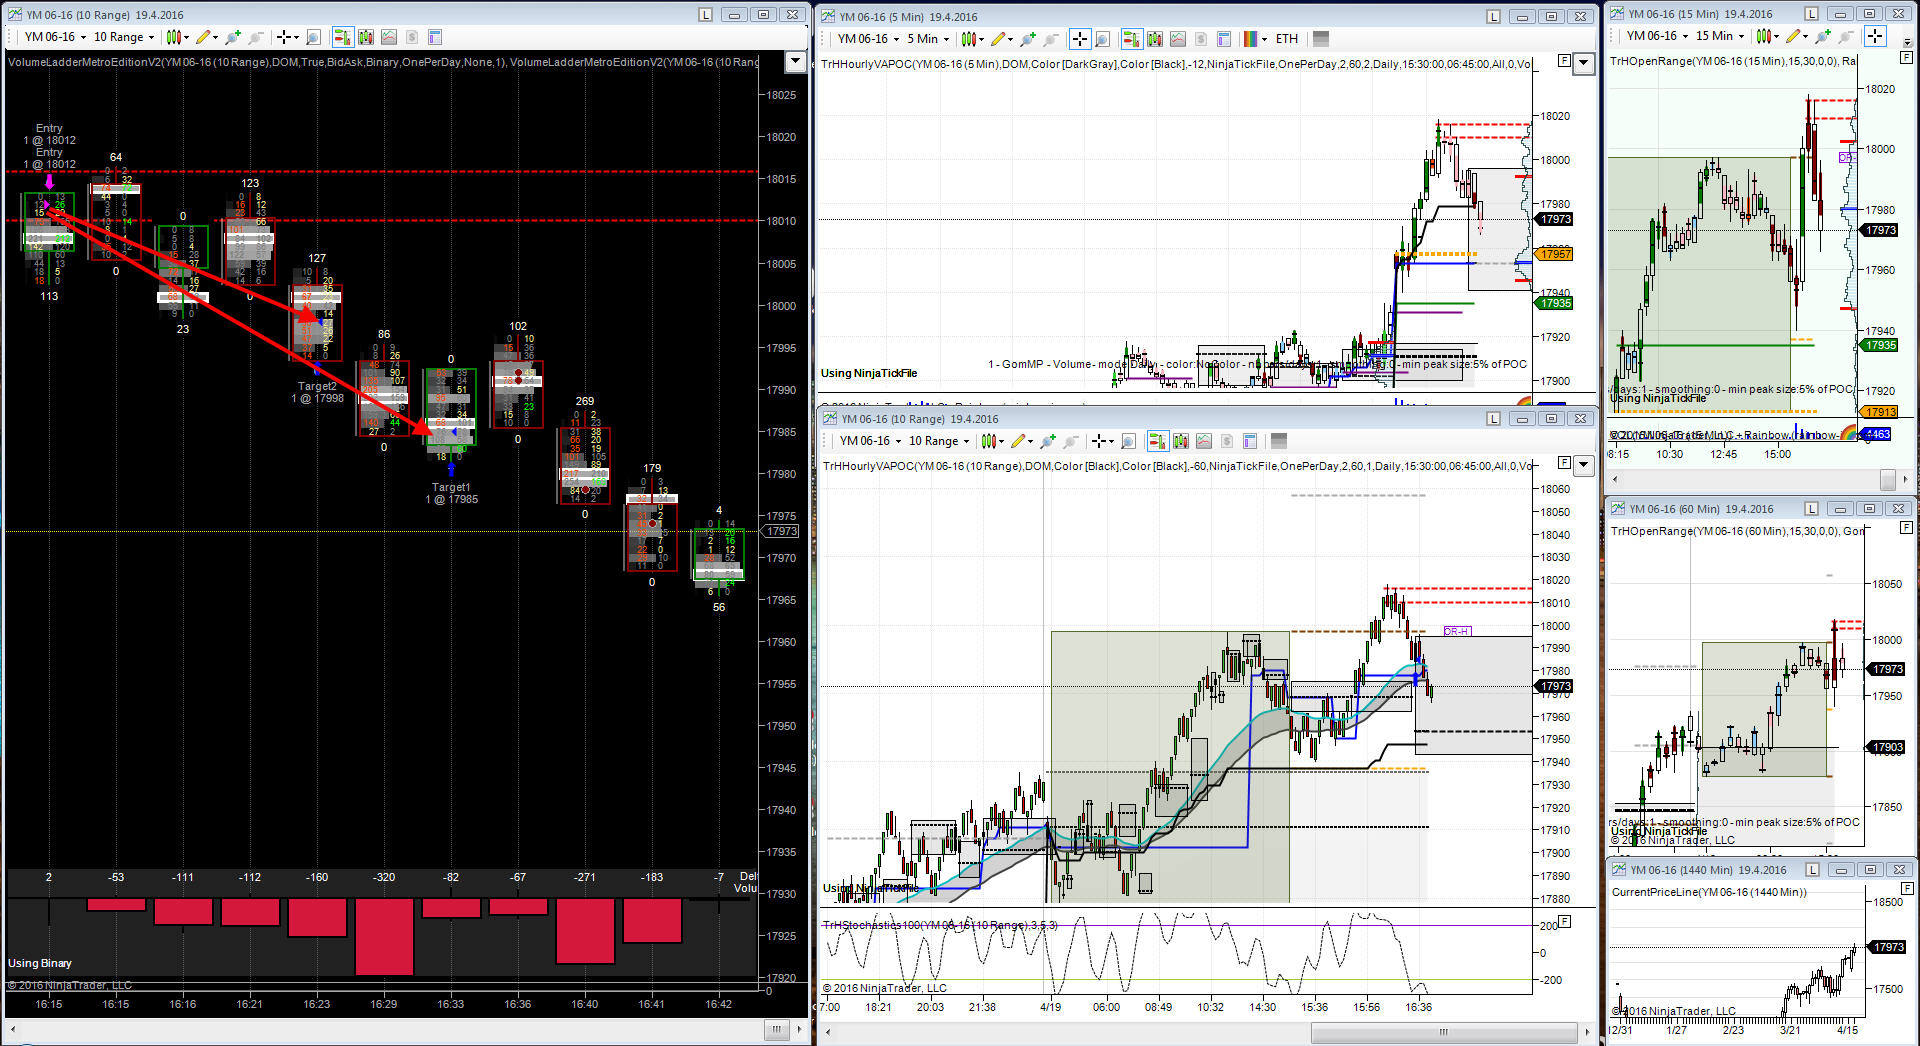This screenshot has width=1920, height=1046.
Task: Open 5 Min interval dropdown
Action: point(928,39)
